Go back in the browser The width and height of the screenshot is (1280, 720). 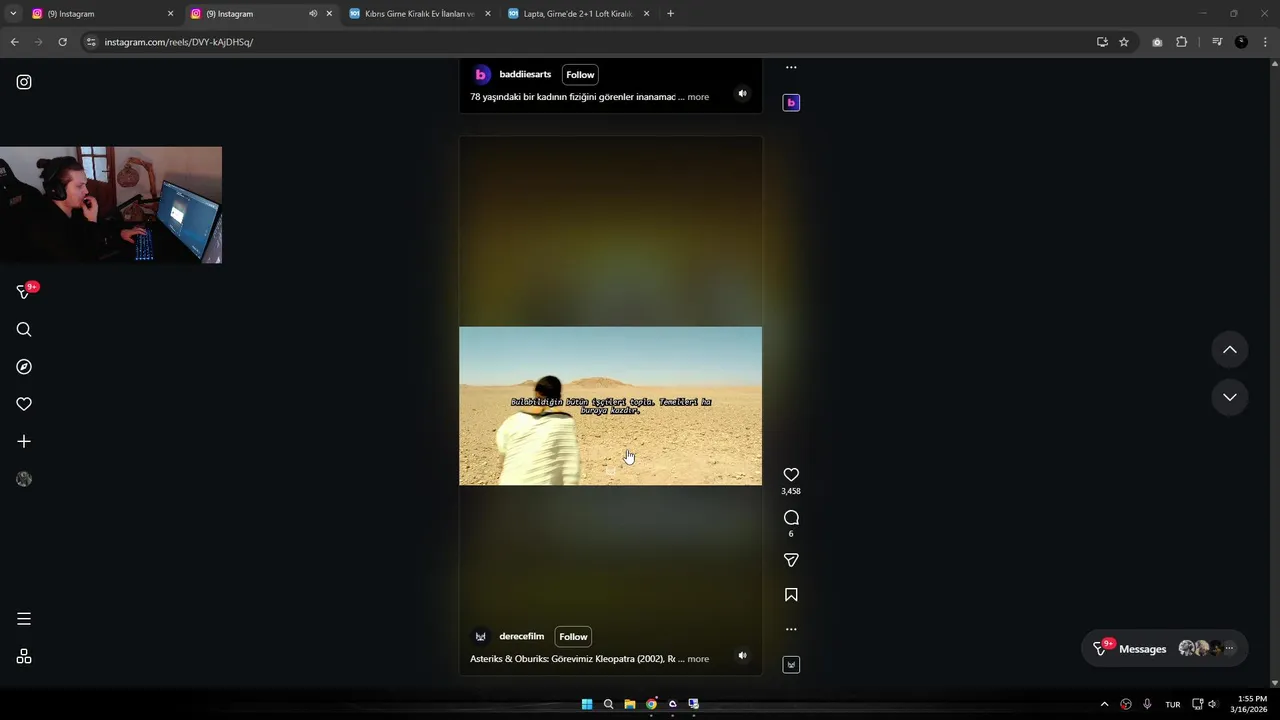pos(14,42)
